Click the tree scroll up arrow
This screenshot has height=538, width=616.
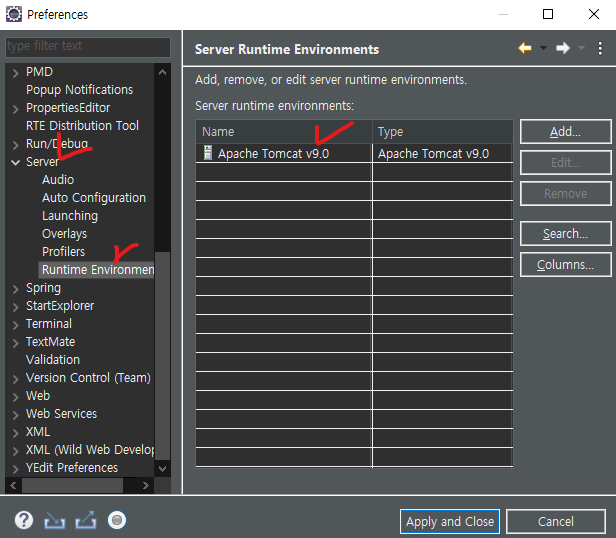pos(162,72)
